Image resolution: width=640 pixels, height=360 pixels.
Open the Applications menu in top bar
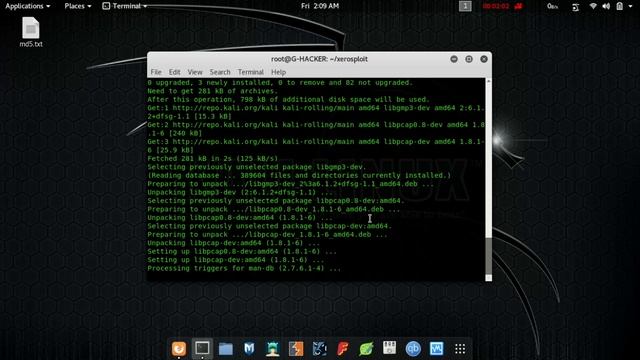27,6
